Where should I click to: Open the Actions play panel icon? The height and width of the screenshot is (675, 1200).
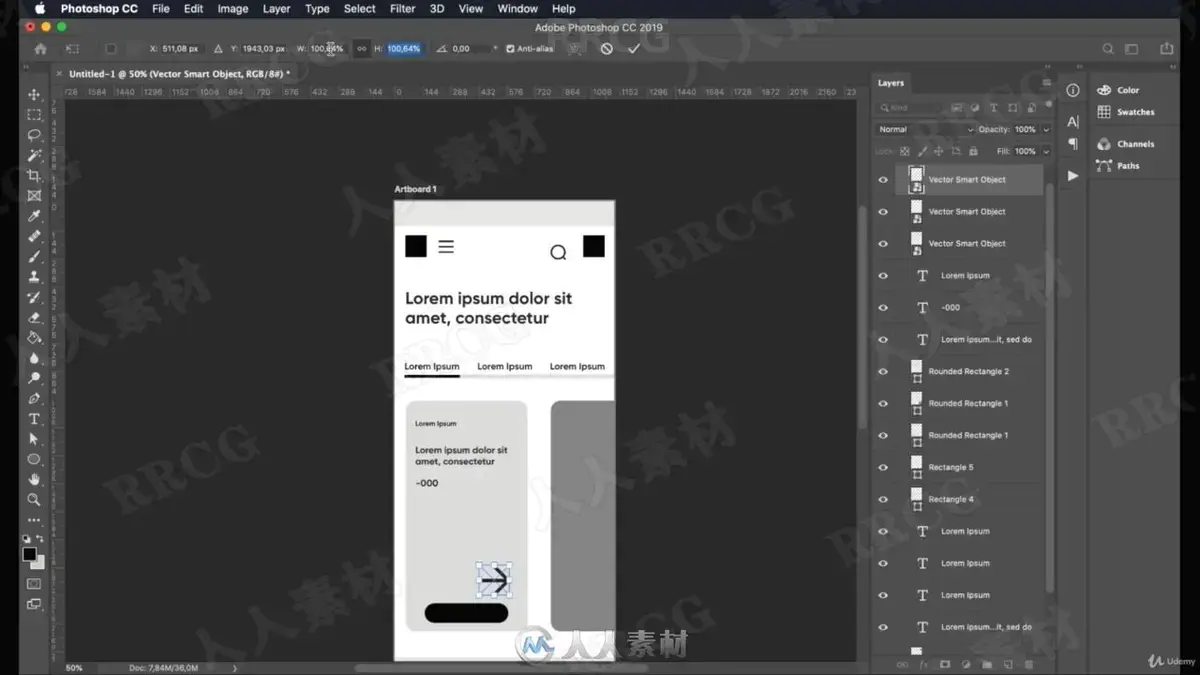coord(1073,176)
